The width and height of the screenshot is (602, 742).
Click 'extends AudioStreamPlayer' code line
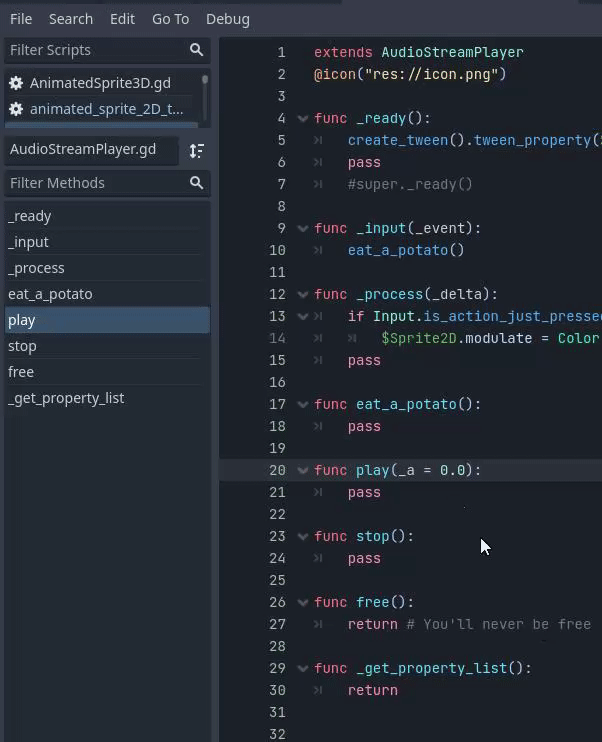coord(419,52)
